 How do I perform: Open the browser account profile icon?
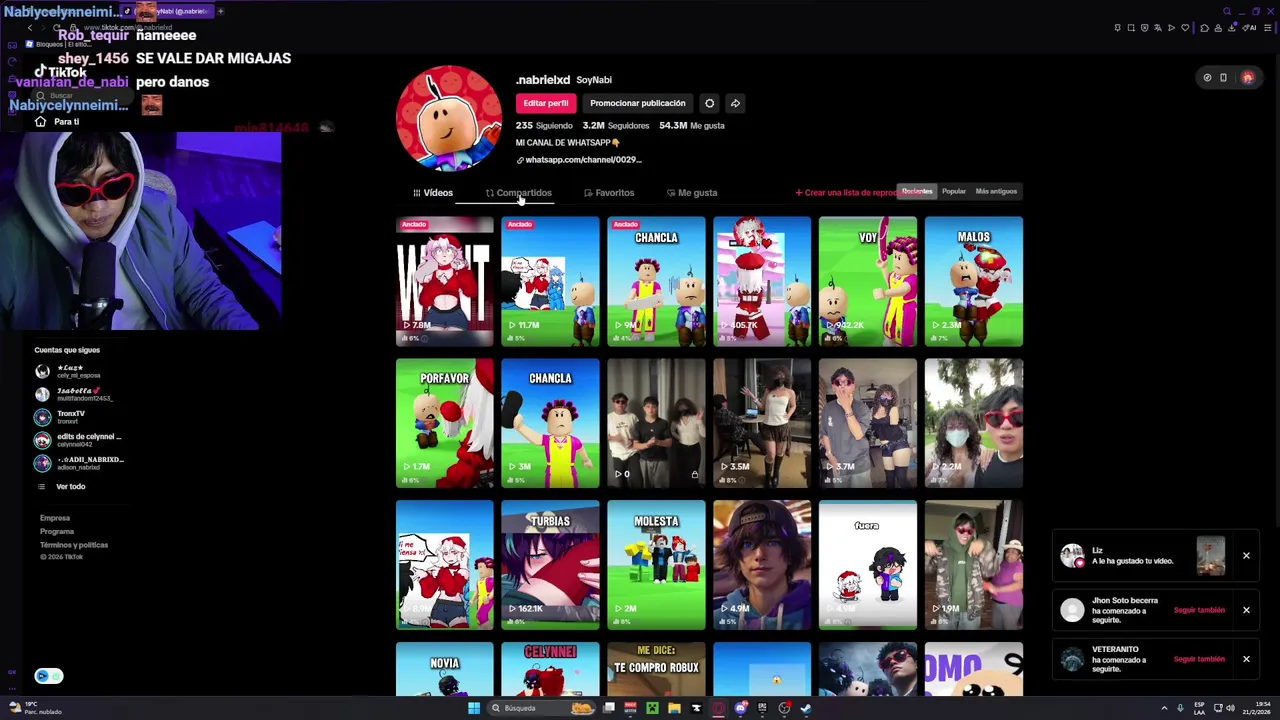coord(1218,28)
